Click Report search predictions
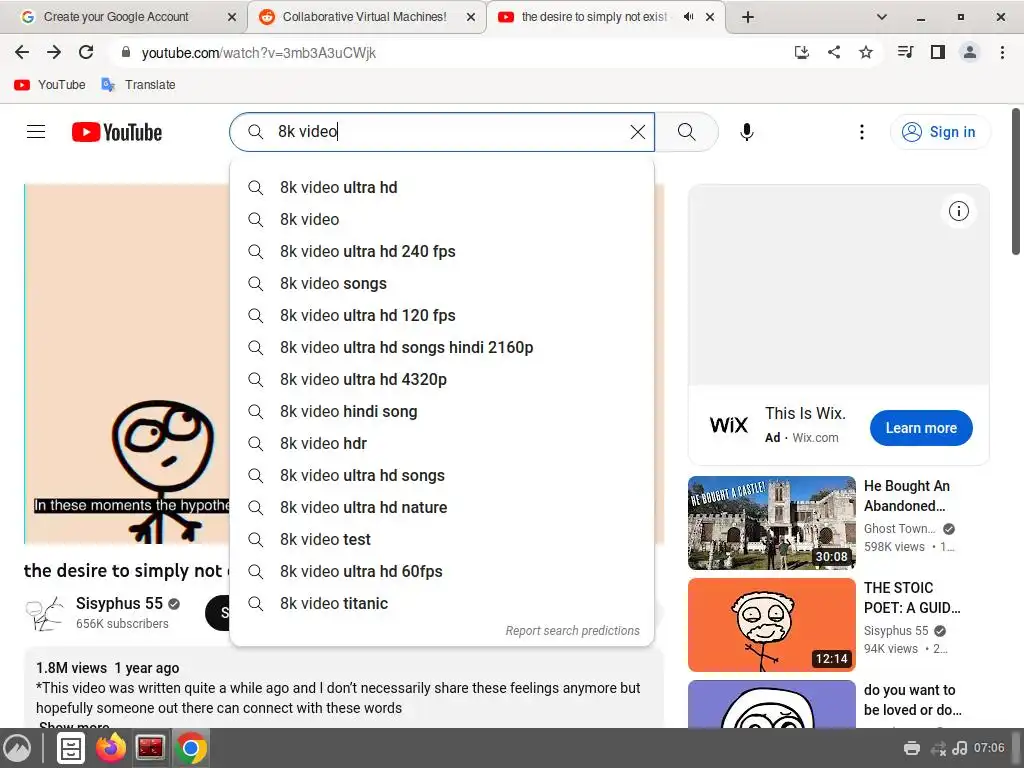1024x768 pixels. point(572,631)
